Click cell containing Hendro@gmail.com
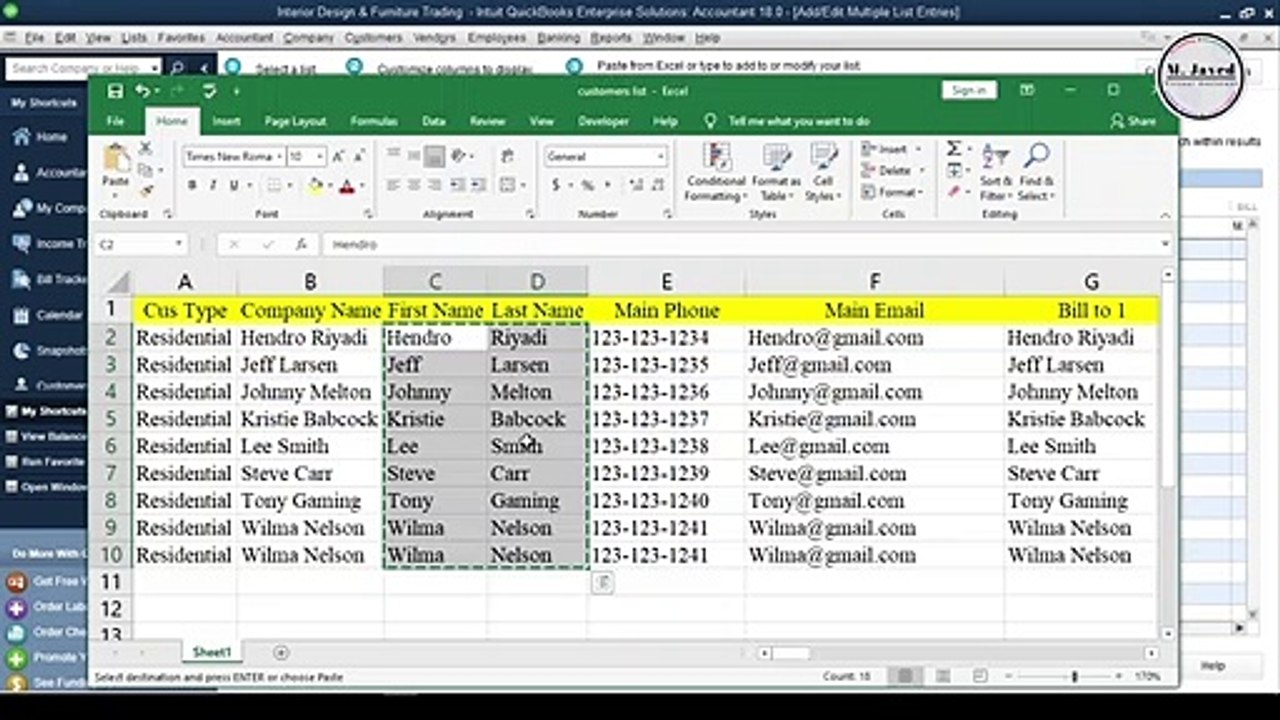The width and height of the screenshot is (1280, 720). coord(874,338)
